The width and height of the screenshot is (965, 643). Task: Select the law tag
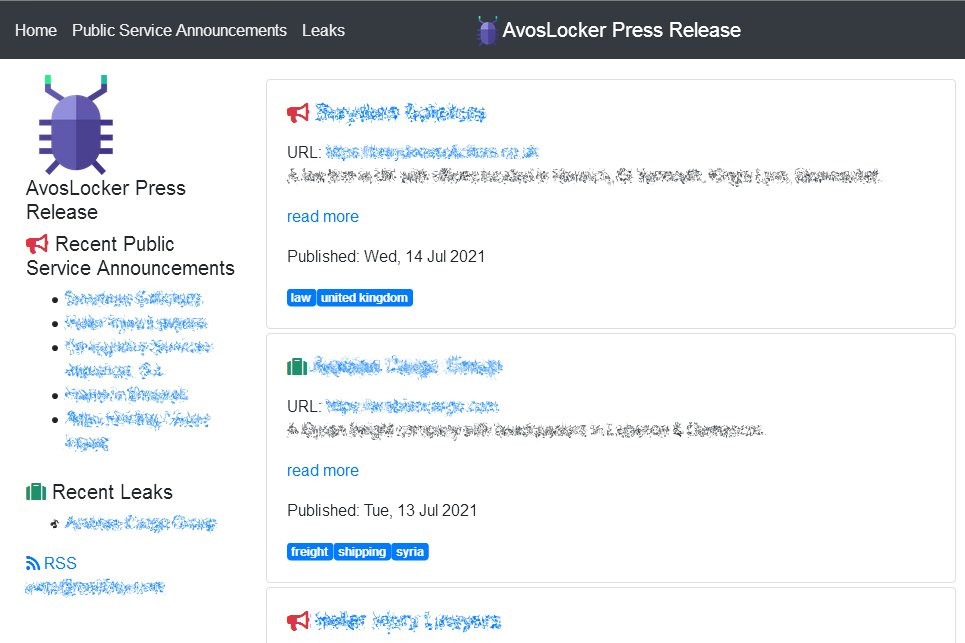point(301,298)
